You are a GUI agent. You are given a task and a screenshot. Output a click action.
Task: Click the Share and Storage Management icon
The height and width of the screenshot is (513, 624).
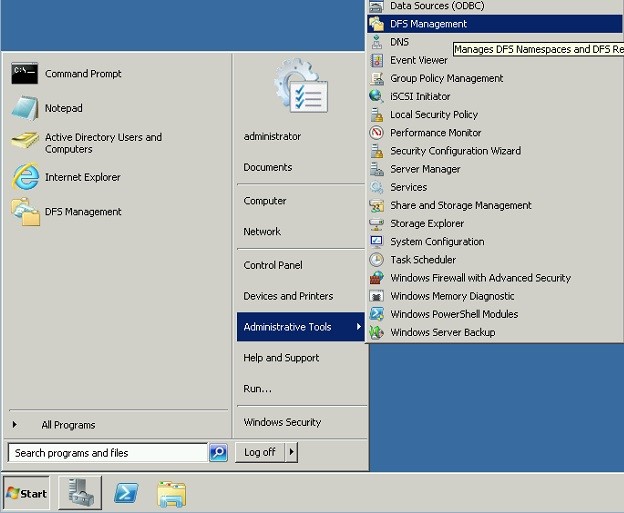point(376,205)
